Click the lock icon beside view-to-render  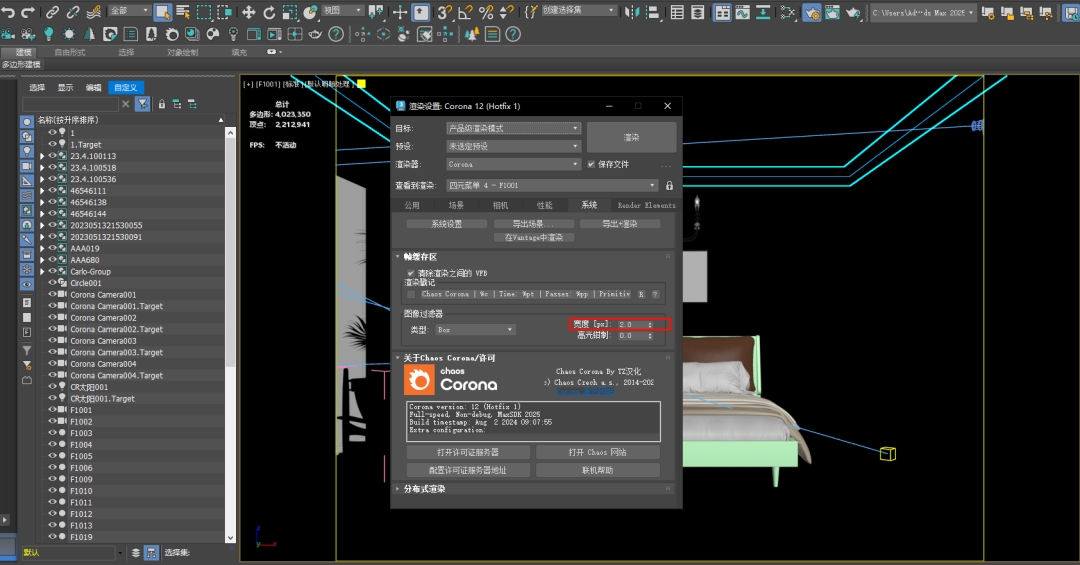(669, 185)
